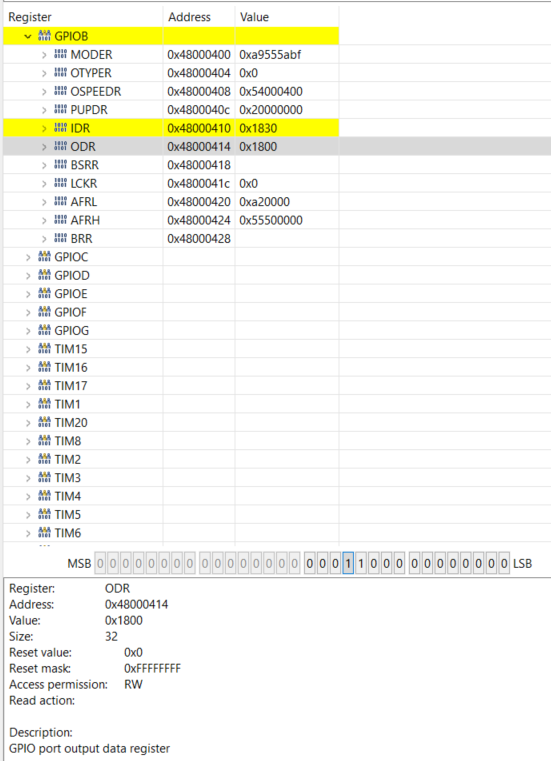Click the IDR register icon
The height and width of the screenshot is (761, 551).
coord(60,128)
